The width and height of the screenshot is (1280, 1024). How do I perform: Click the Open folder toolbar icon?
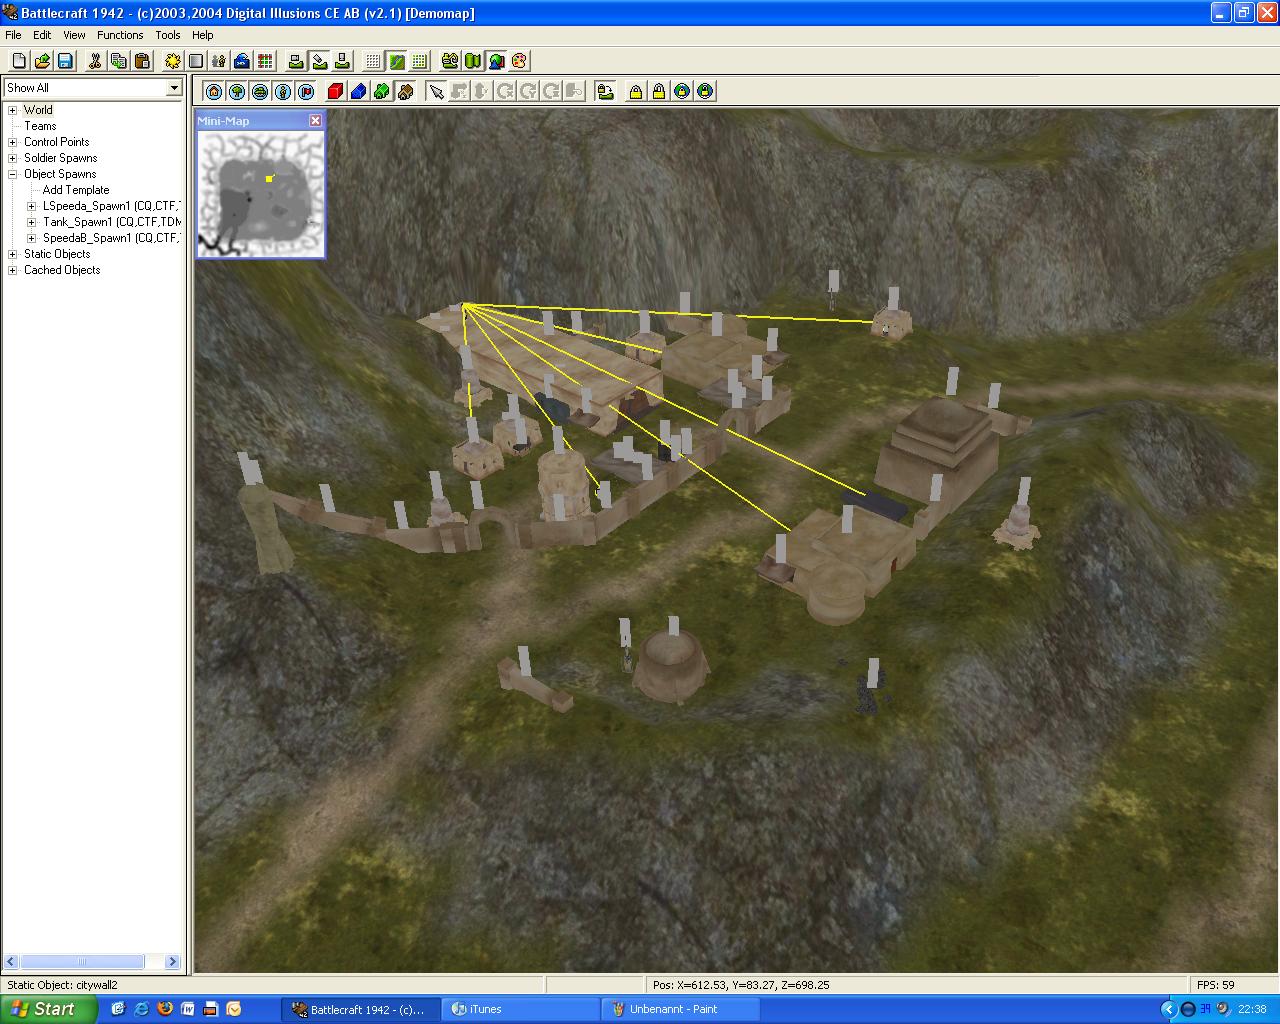[42, 61]
